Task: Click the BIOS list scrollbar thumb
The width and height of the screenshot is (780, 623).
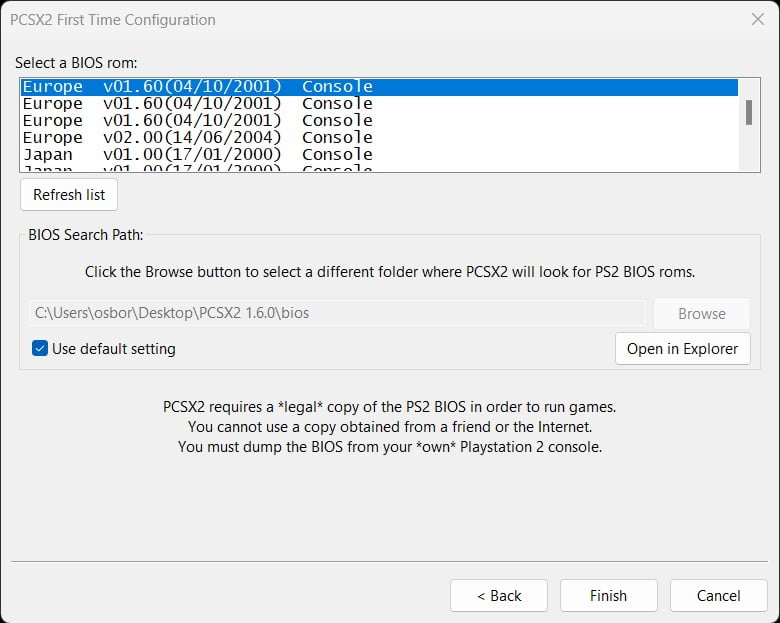Action: coord(749,112)
